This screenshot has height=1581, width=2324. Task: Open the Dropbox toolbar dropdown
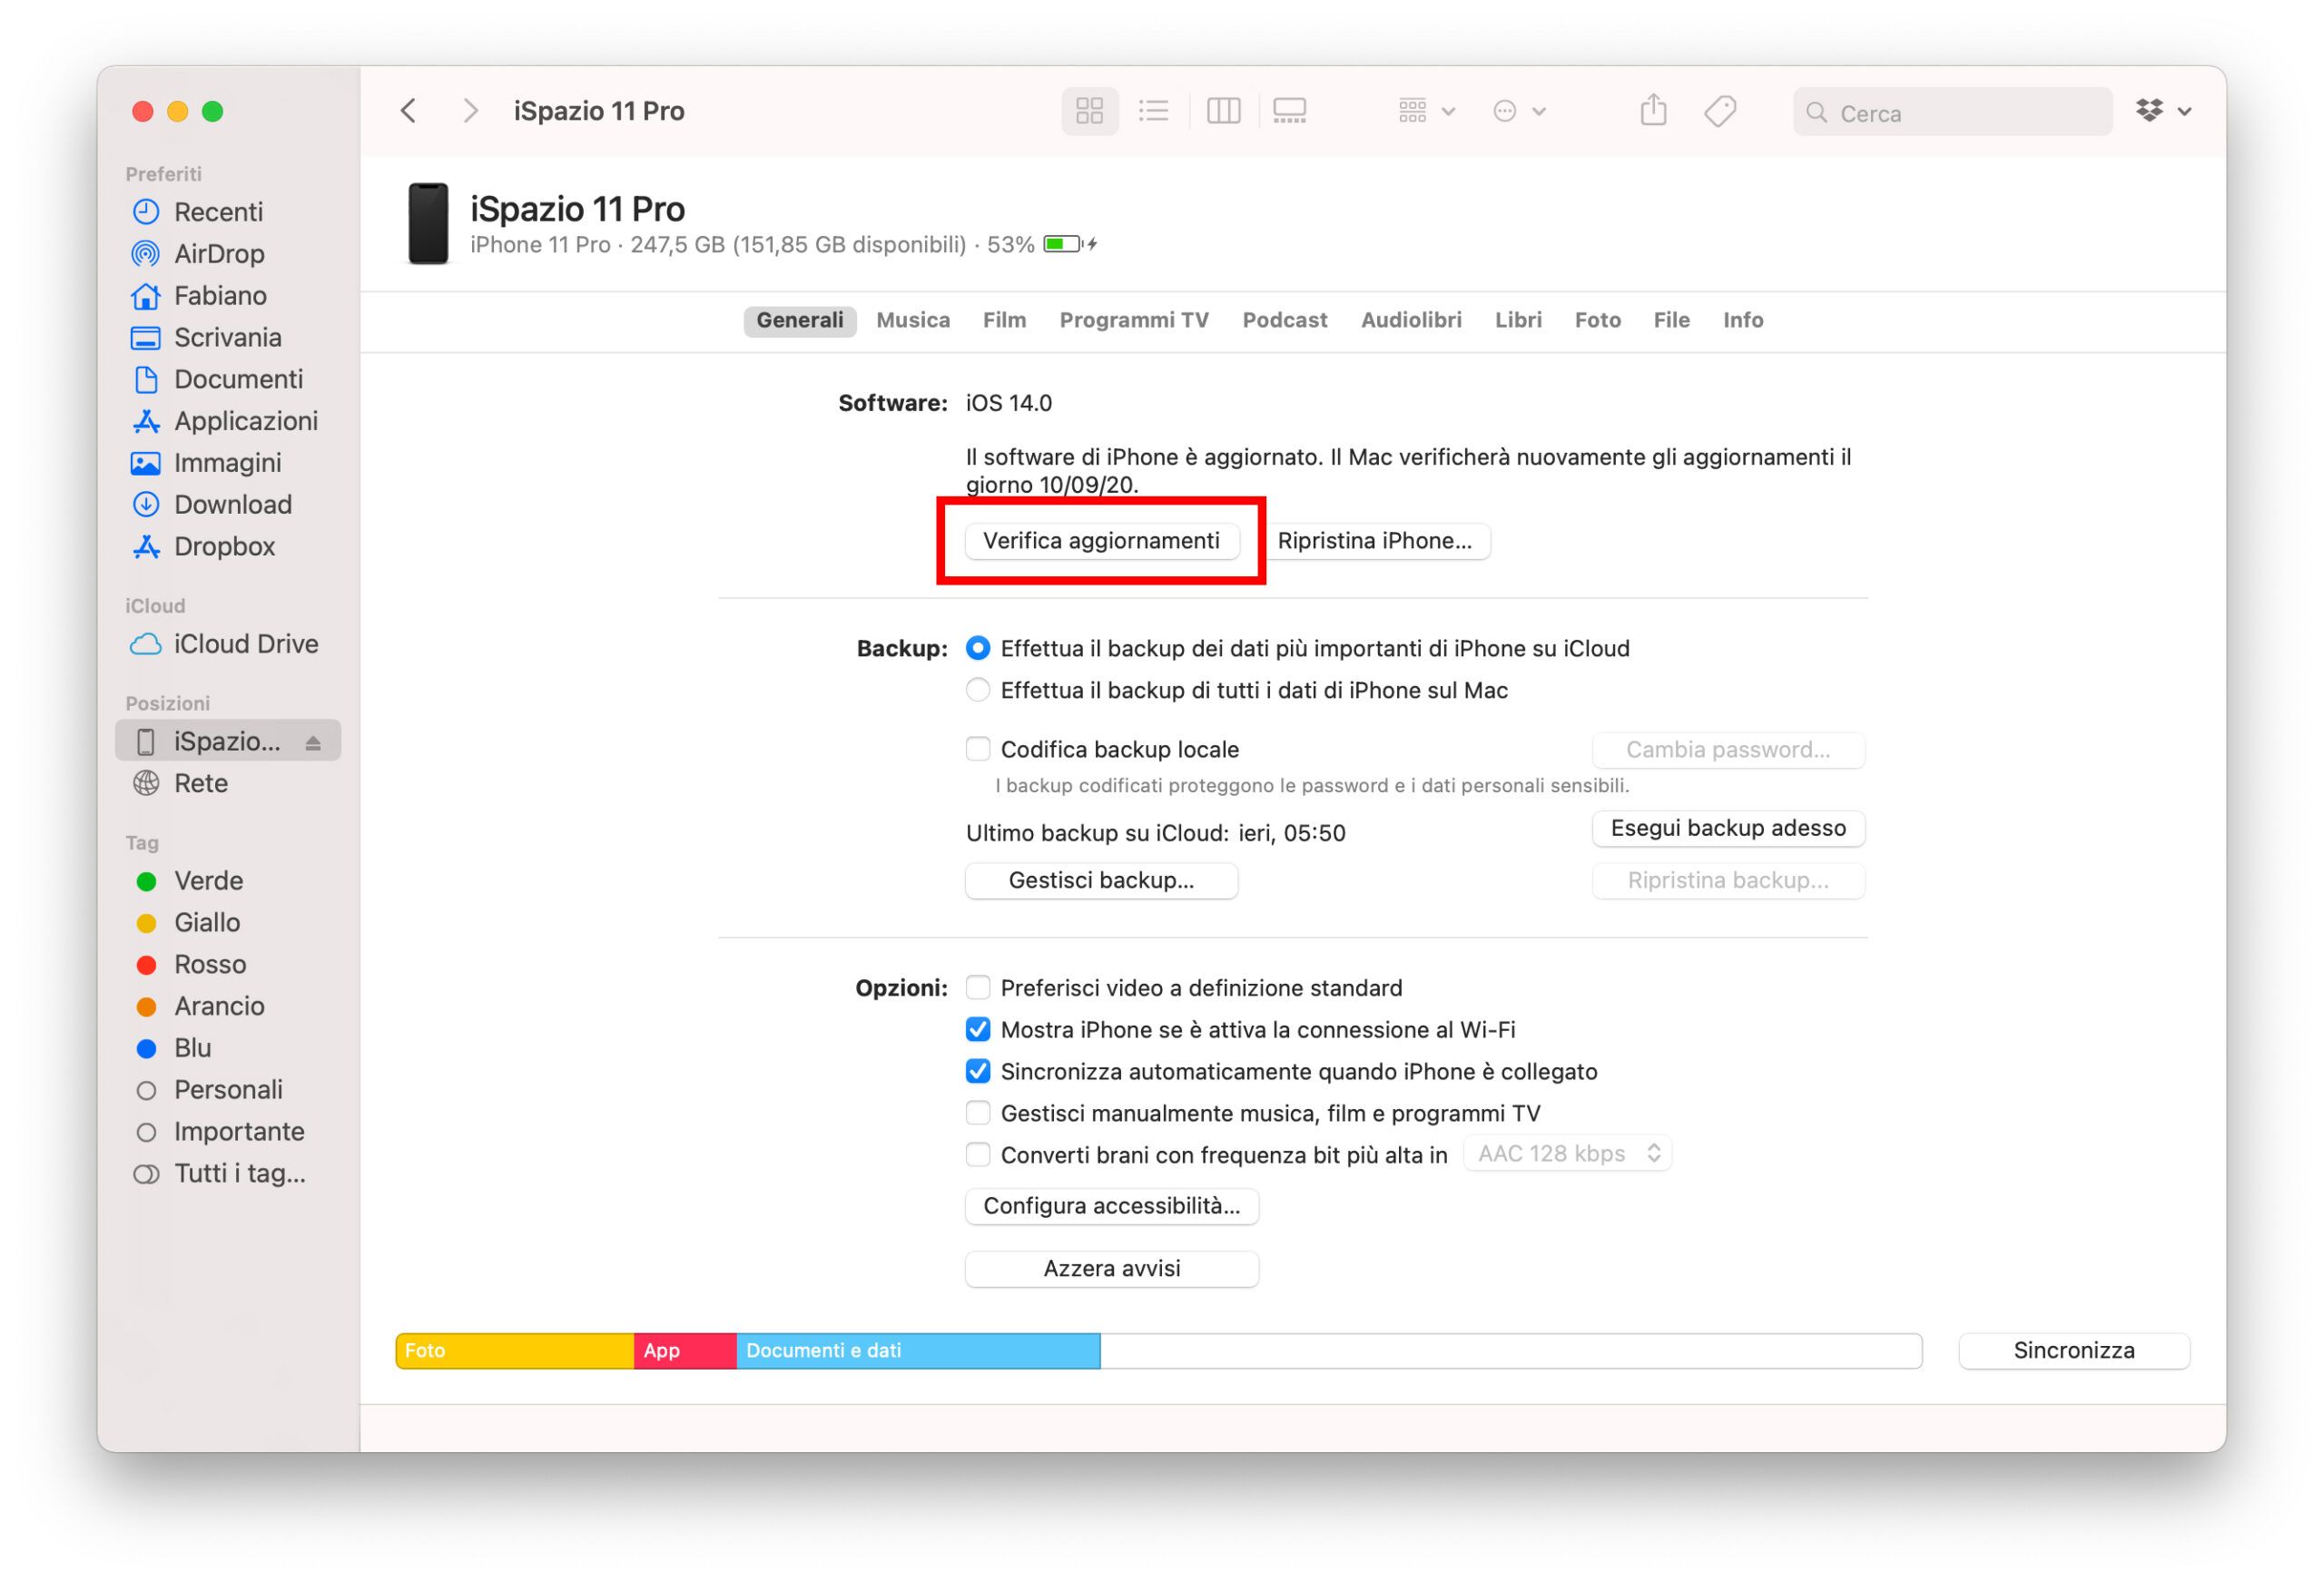point(2163,111)
